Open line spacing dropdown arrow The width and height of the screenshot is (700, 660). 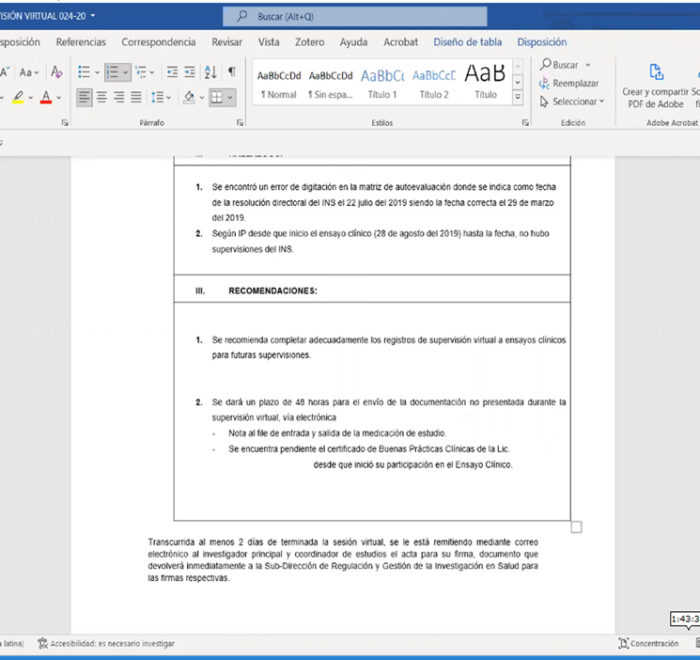(x=168, y=97)
